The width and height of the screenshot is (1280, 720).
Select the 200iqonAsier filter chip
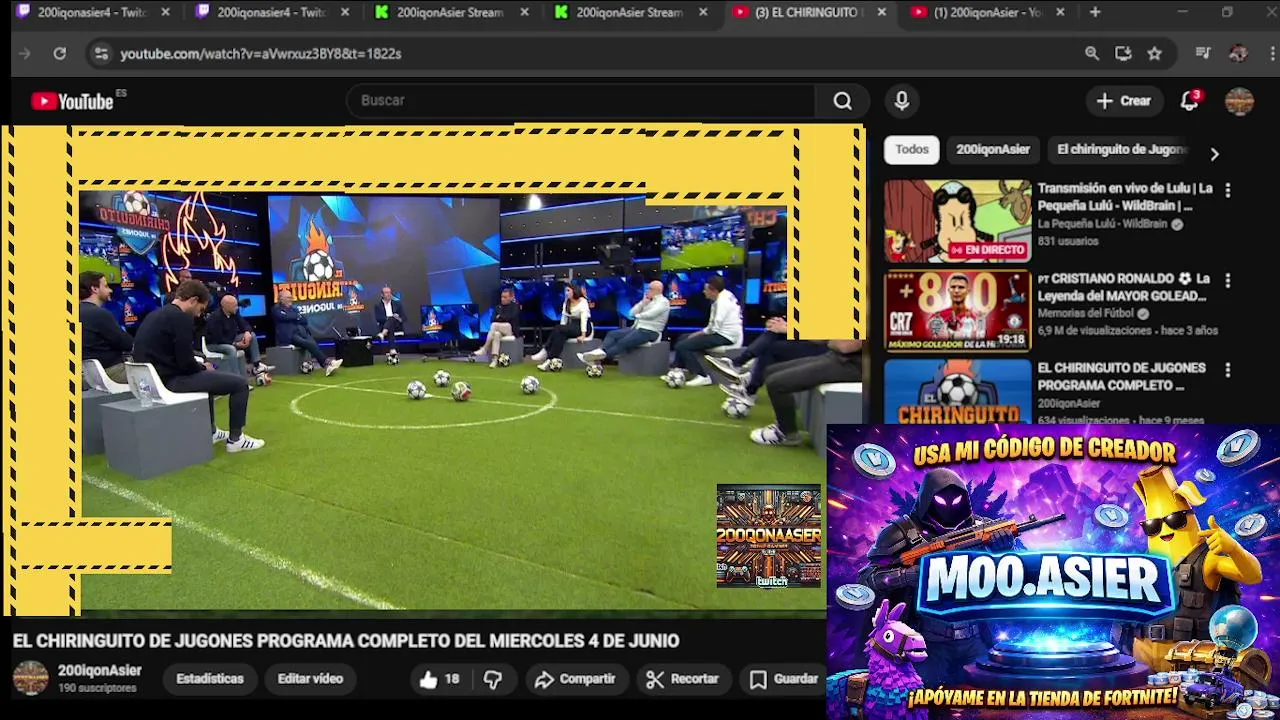coord(992,149)
